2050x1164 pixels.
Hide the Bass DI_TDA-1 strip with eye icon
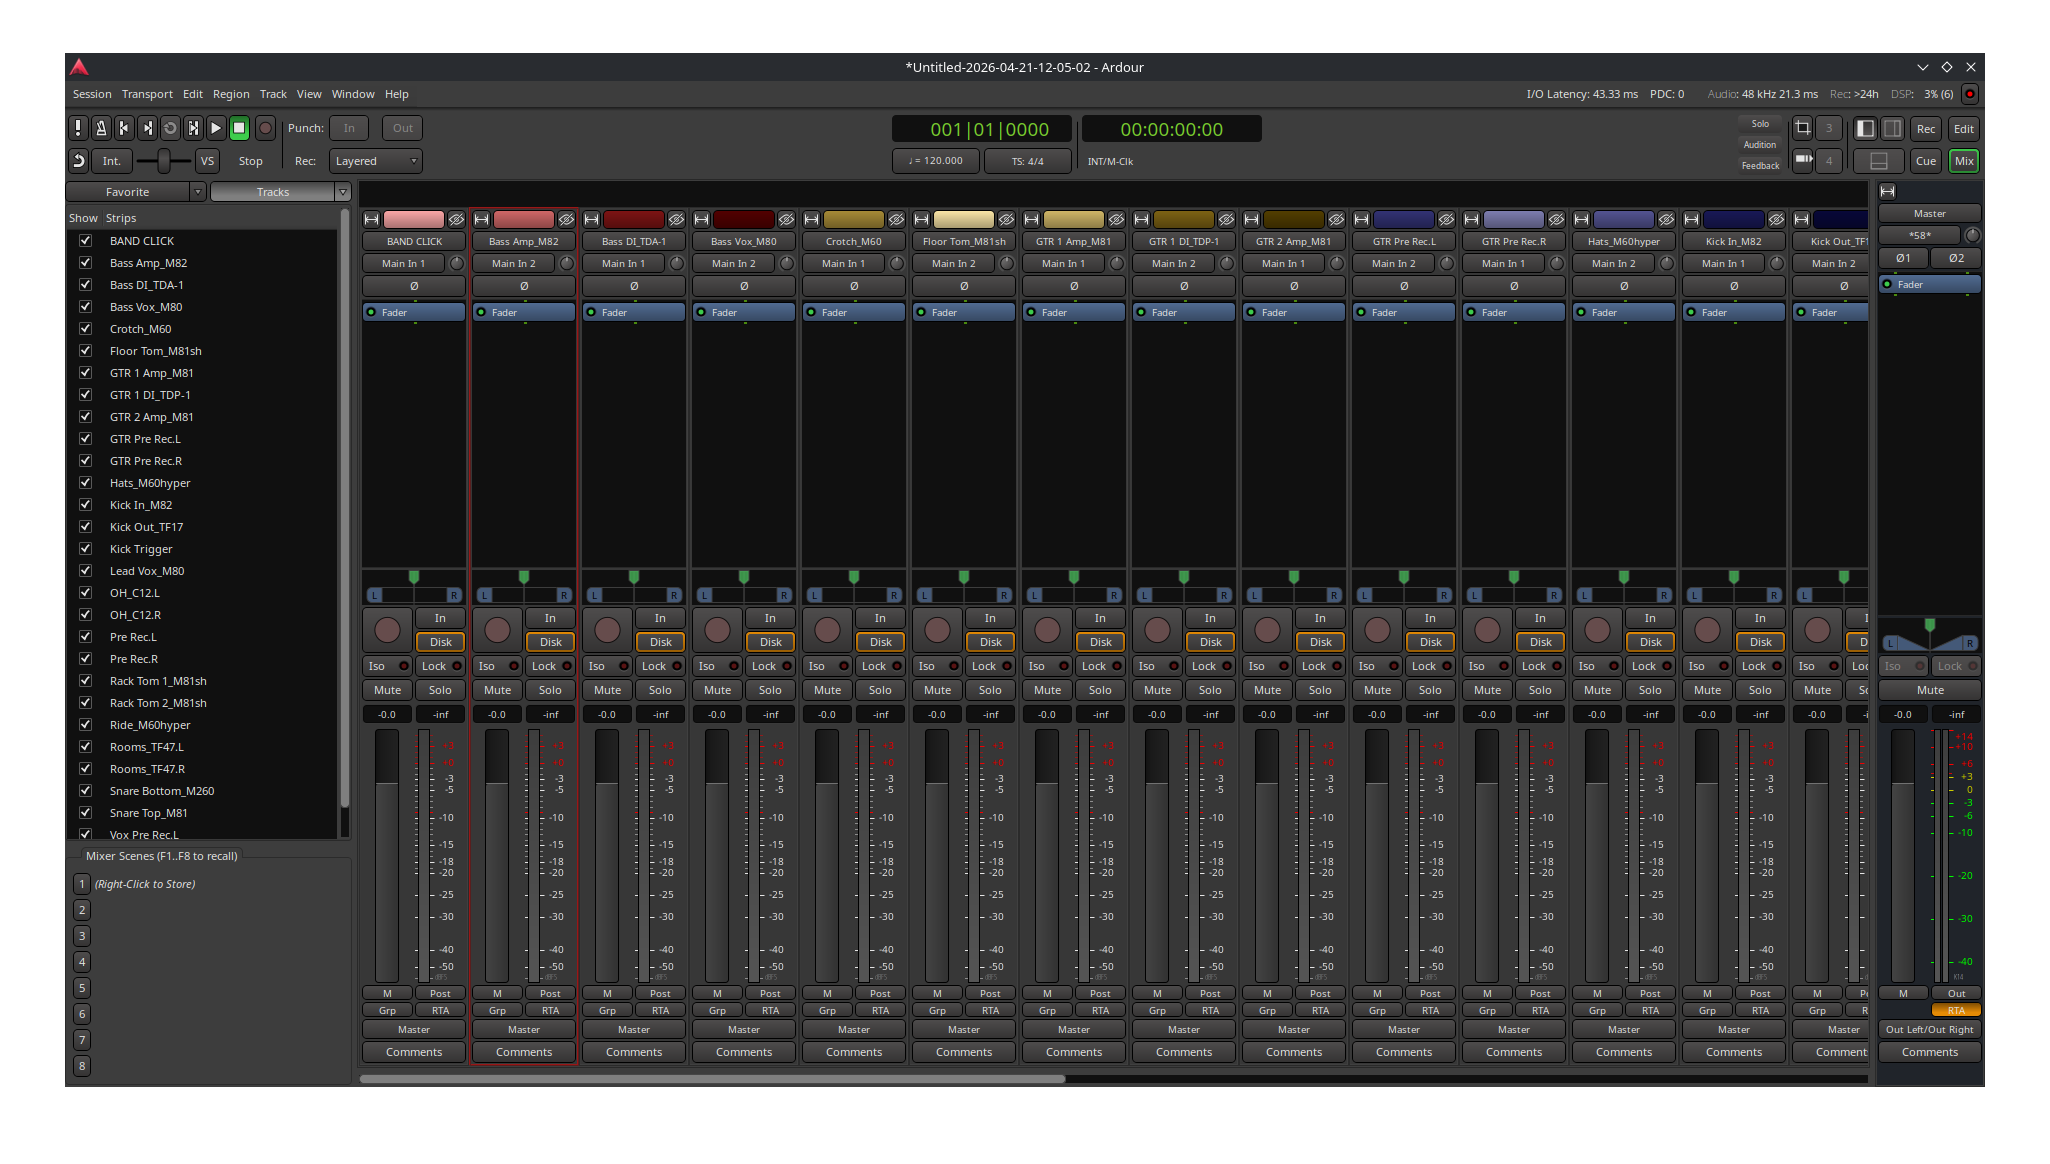(x=676, y=219)
